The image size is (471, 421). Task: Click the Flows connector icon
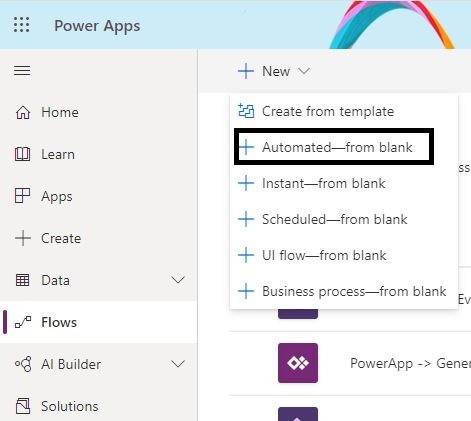(x=23, y=322)
